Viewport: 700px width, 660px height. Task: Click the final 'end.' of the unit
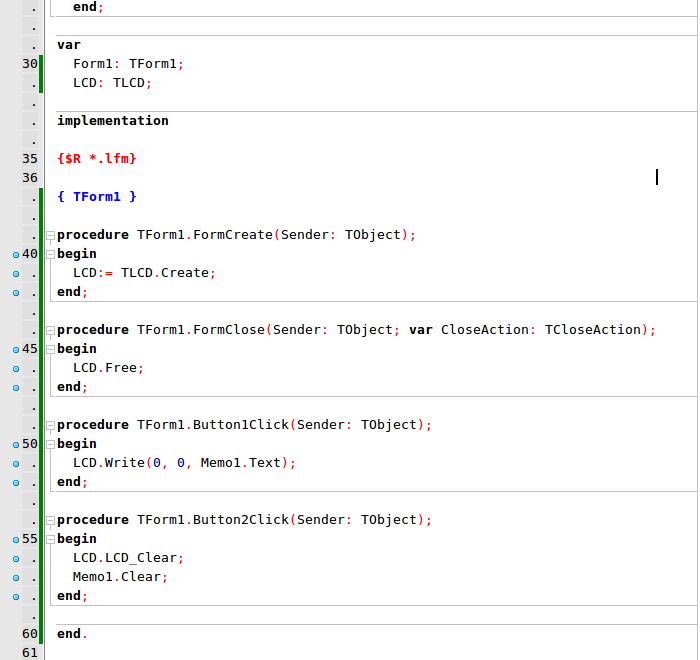pyautogui.click(x=72, y=634)
